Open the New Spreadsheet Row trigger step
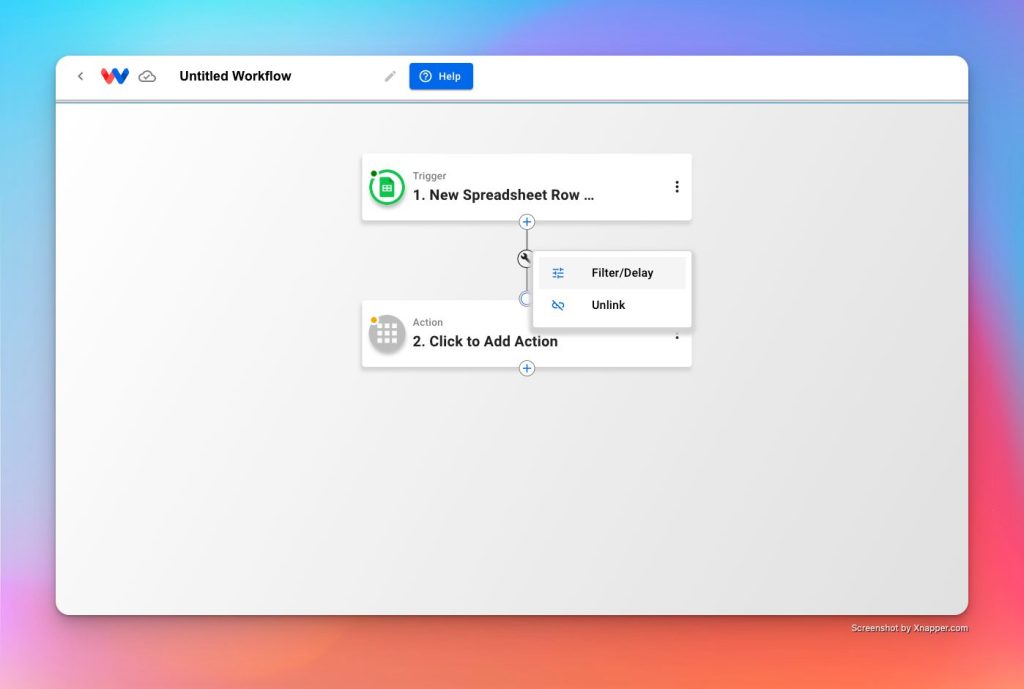 click(x=526, y=187)
